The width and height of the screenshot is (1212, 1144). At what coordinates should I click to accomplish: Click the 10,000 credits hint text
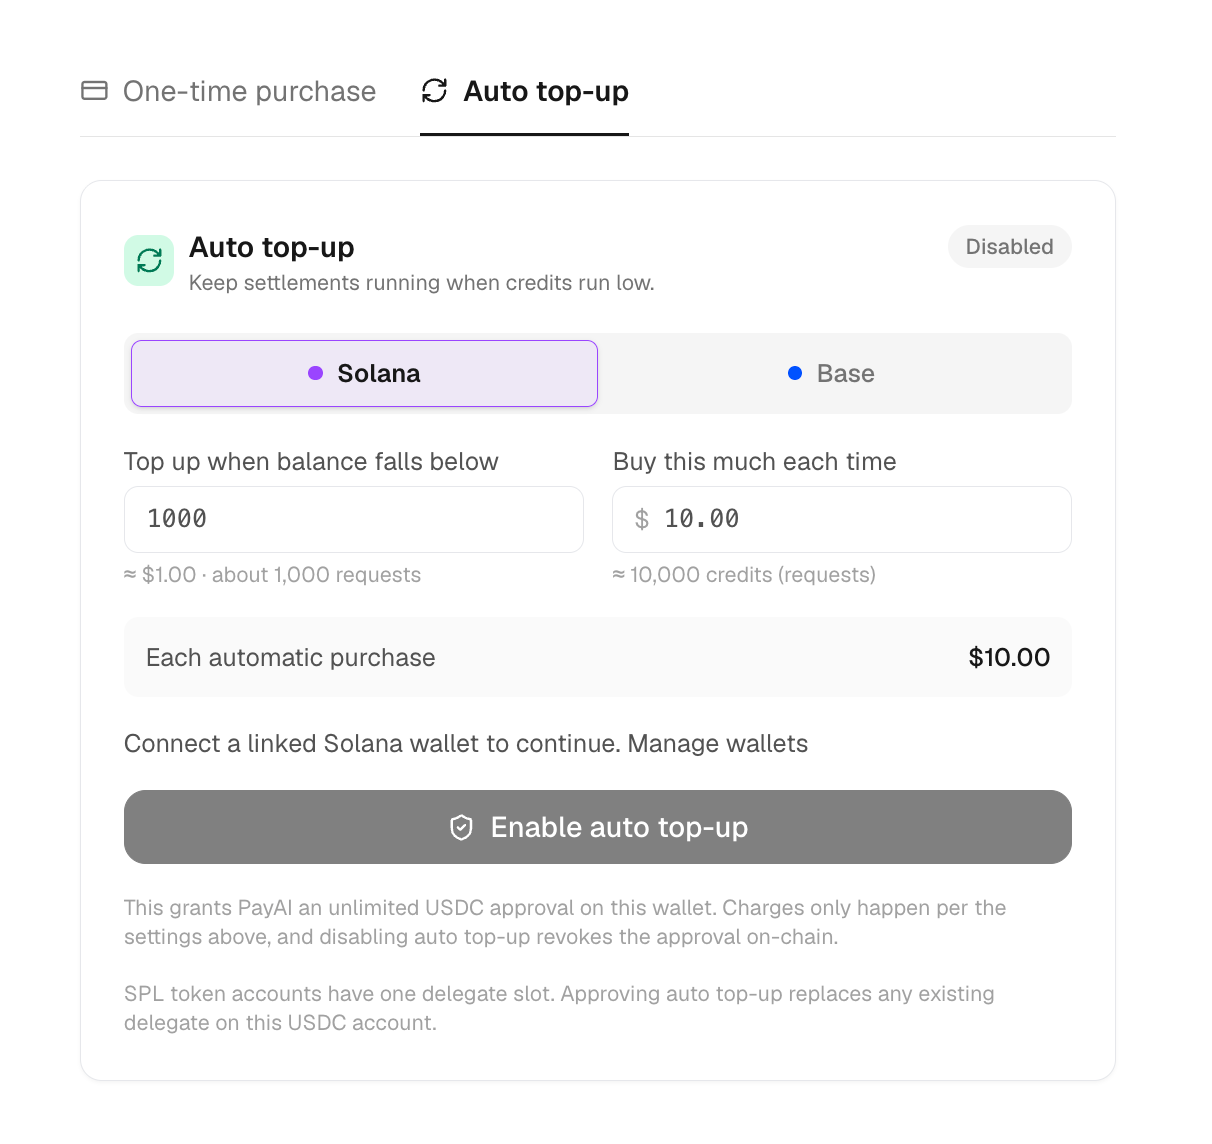(744, 575)
